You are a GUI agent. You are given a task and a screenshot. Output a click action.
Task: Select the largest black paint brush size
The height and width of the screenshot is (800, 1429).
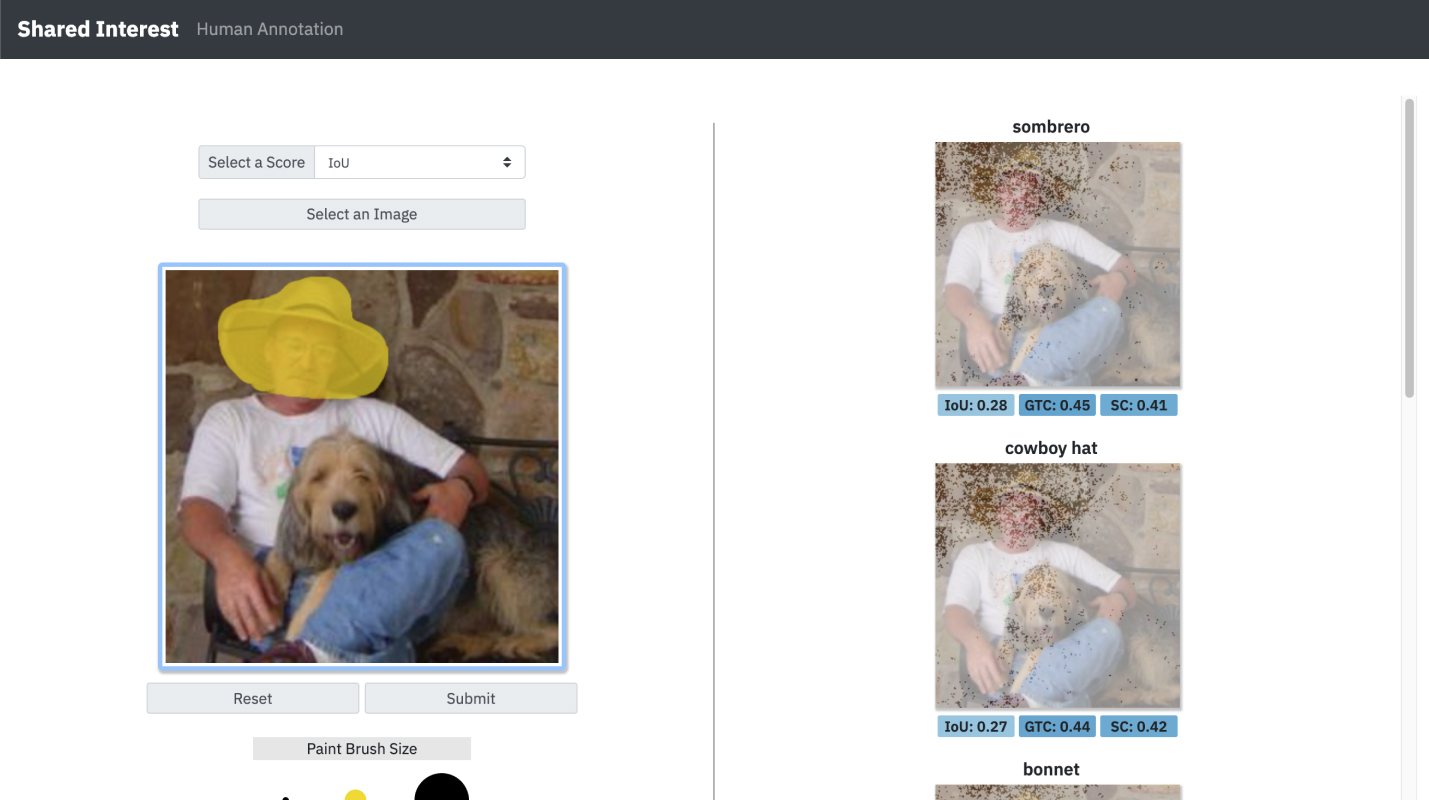pyautogui.click(x=442, y=788)
